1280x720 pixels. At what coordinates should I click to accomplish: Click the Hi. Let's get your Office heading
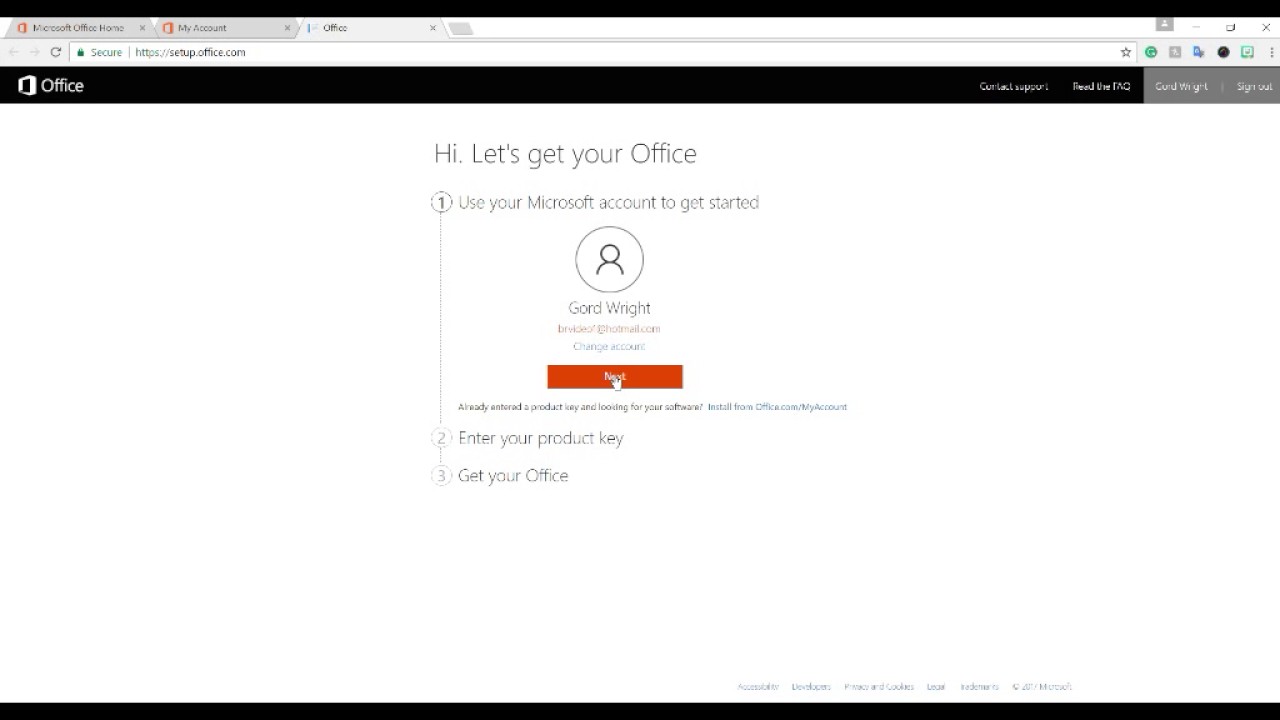click(565, 153)
